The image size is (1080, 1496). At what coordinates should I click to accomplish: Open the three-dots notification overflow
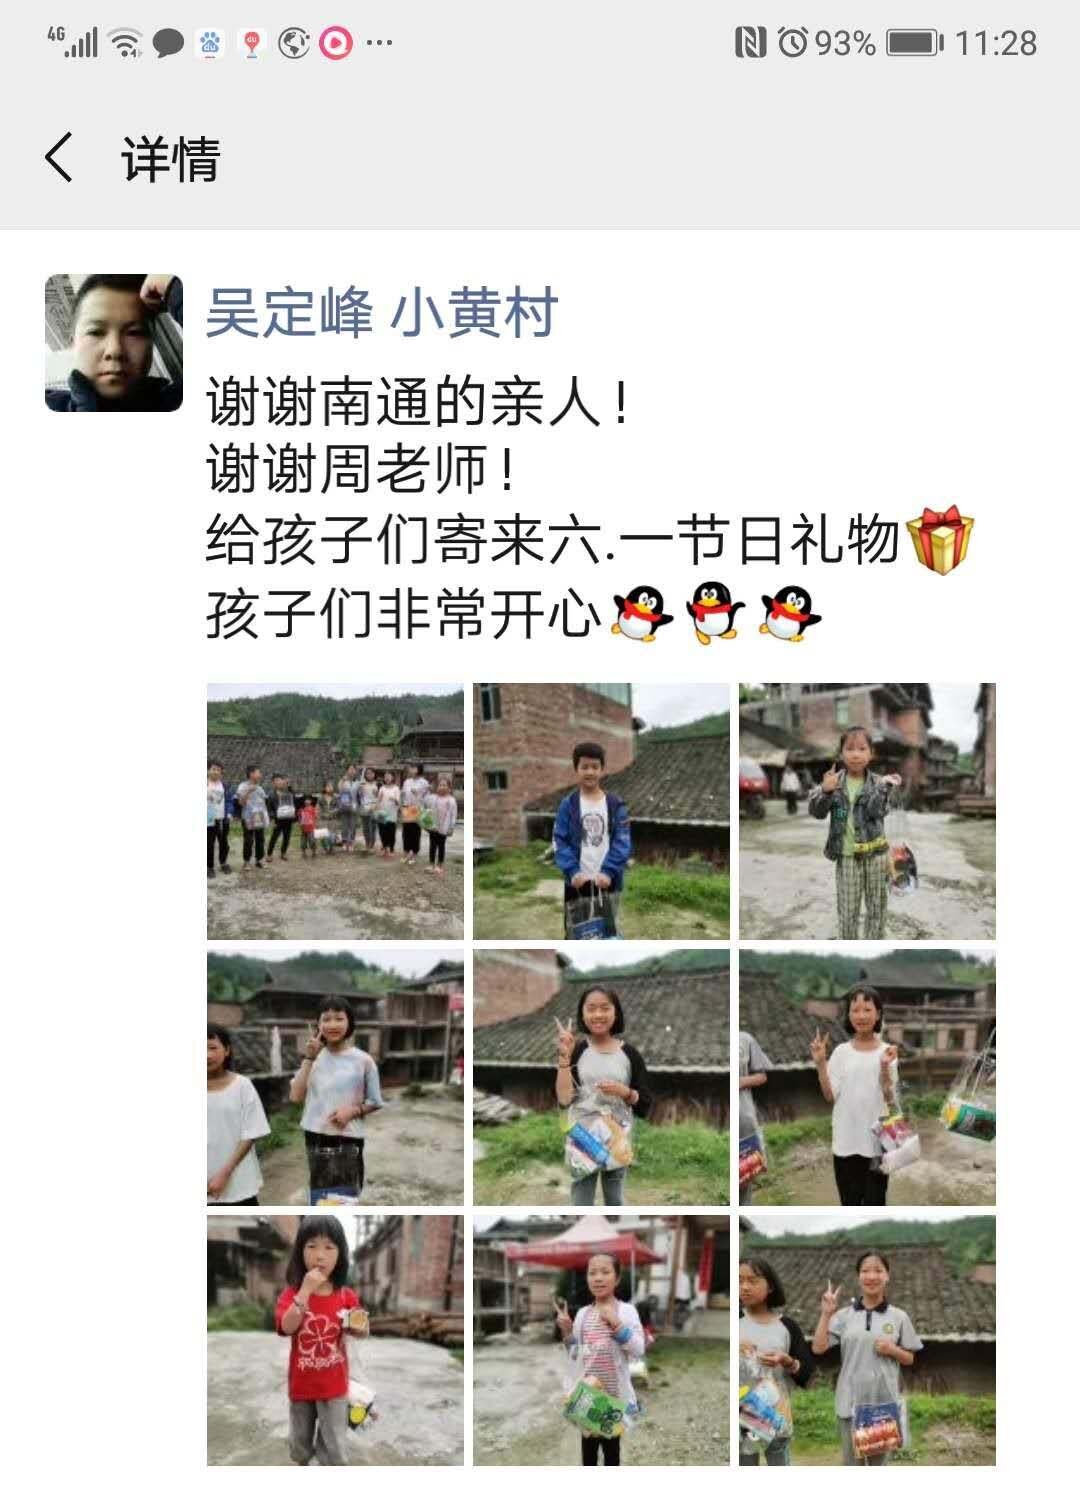click(x=379, y=43)
